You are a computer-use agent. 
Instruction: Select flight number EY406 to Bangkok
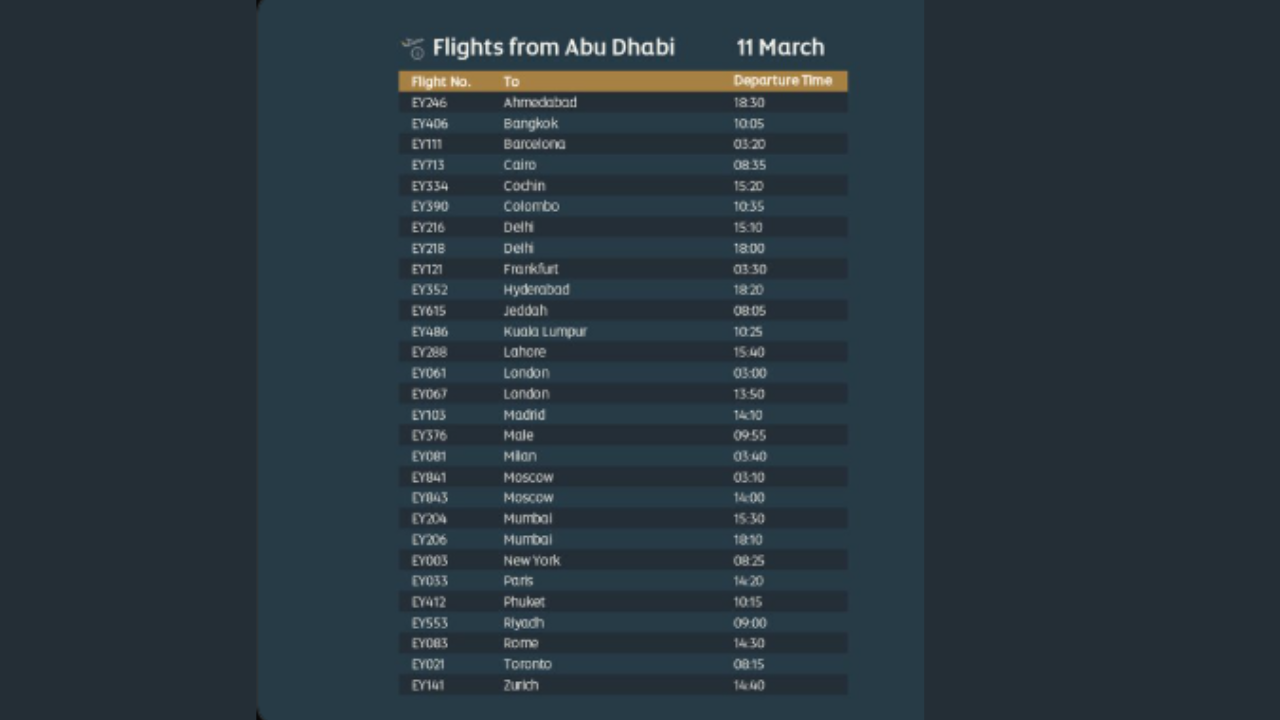click(430, 124)
